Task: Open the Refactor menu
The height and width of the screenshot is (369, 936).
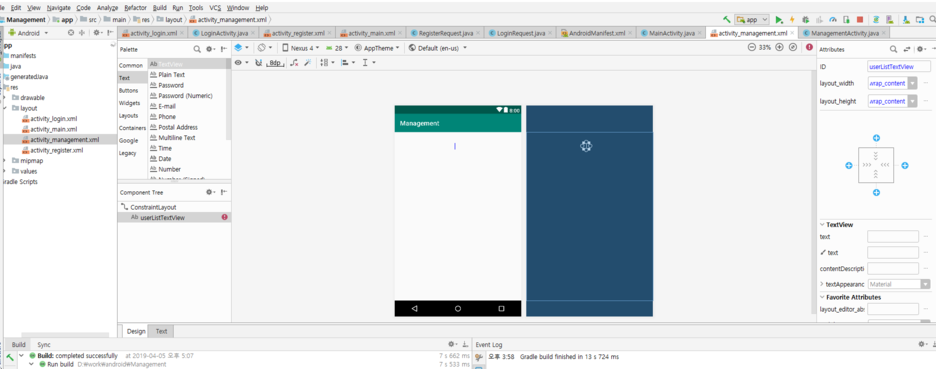Action: pyautogui.click(x=135, y=8)
